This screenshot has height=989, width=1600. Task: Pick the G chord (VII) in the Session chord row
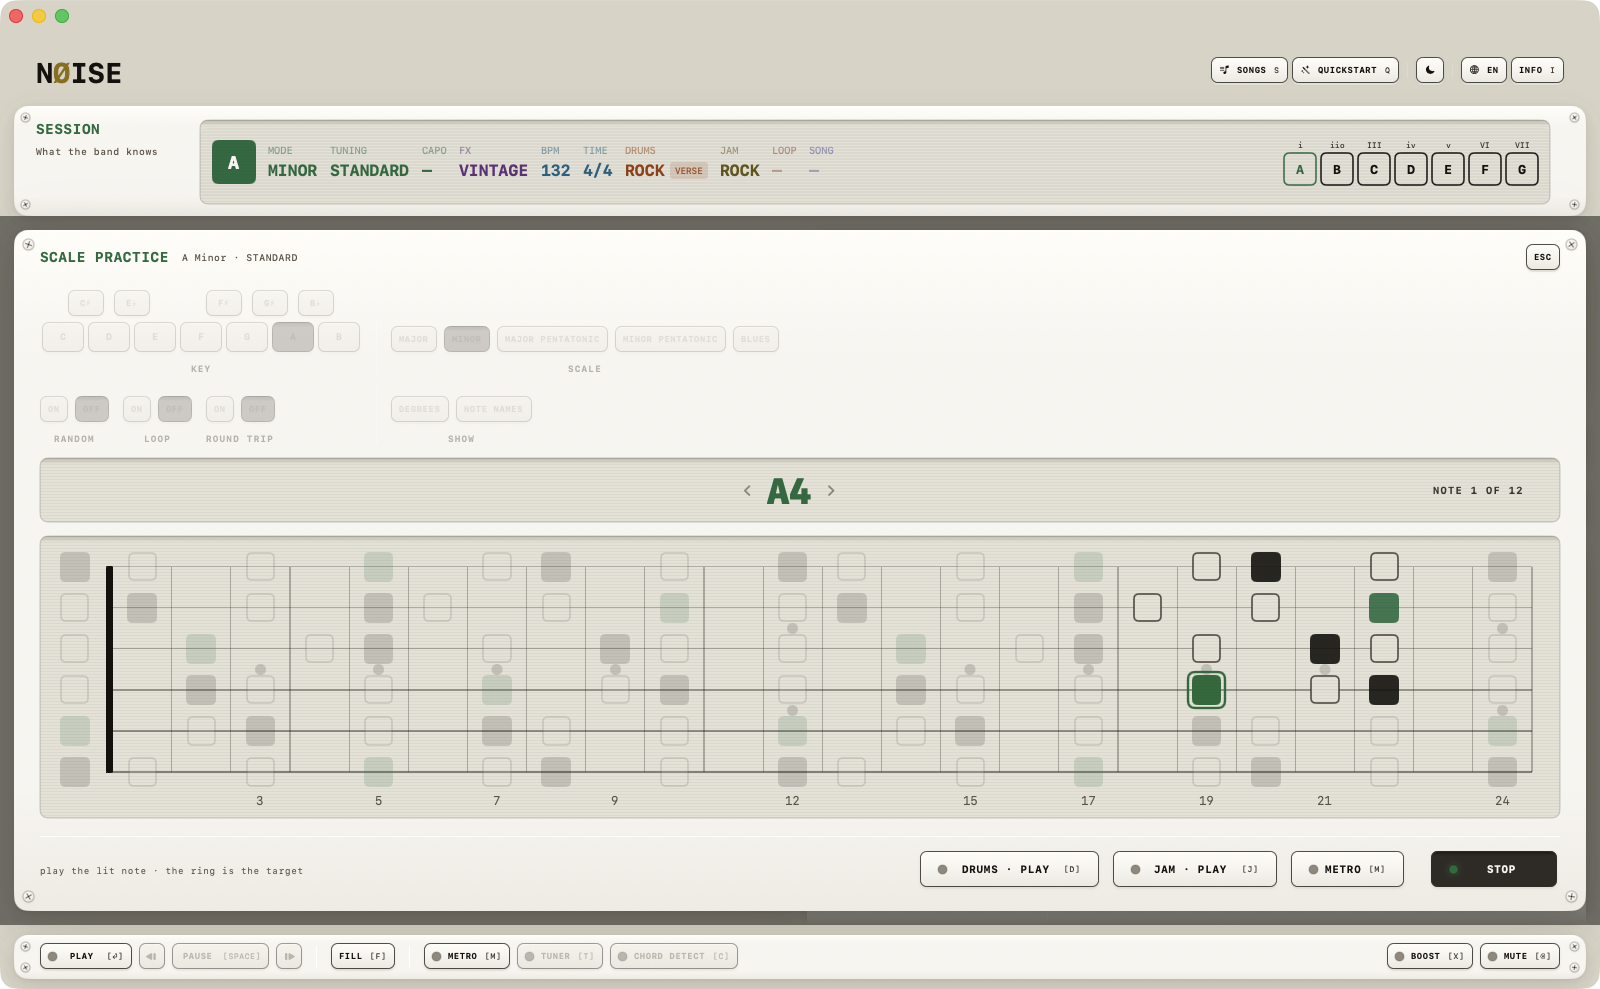coord(1522,169)
